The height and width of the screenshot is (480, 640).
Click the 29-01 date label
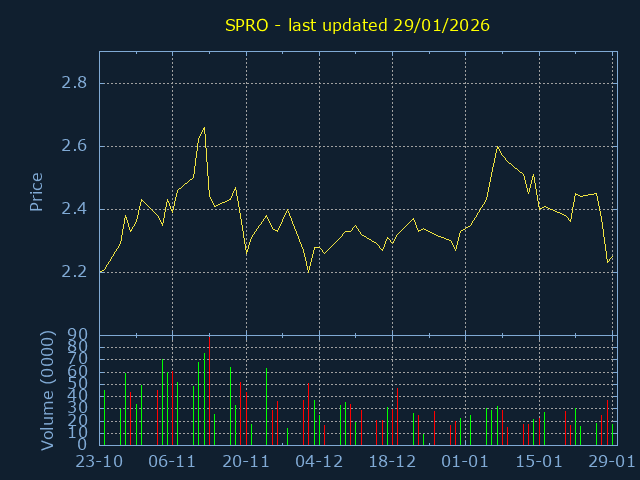pos(611,462)
